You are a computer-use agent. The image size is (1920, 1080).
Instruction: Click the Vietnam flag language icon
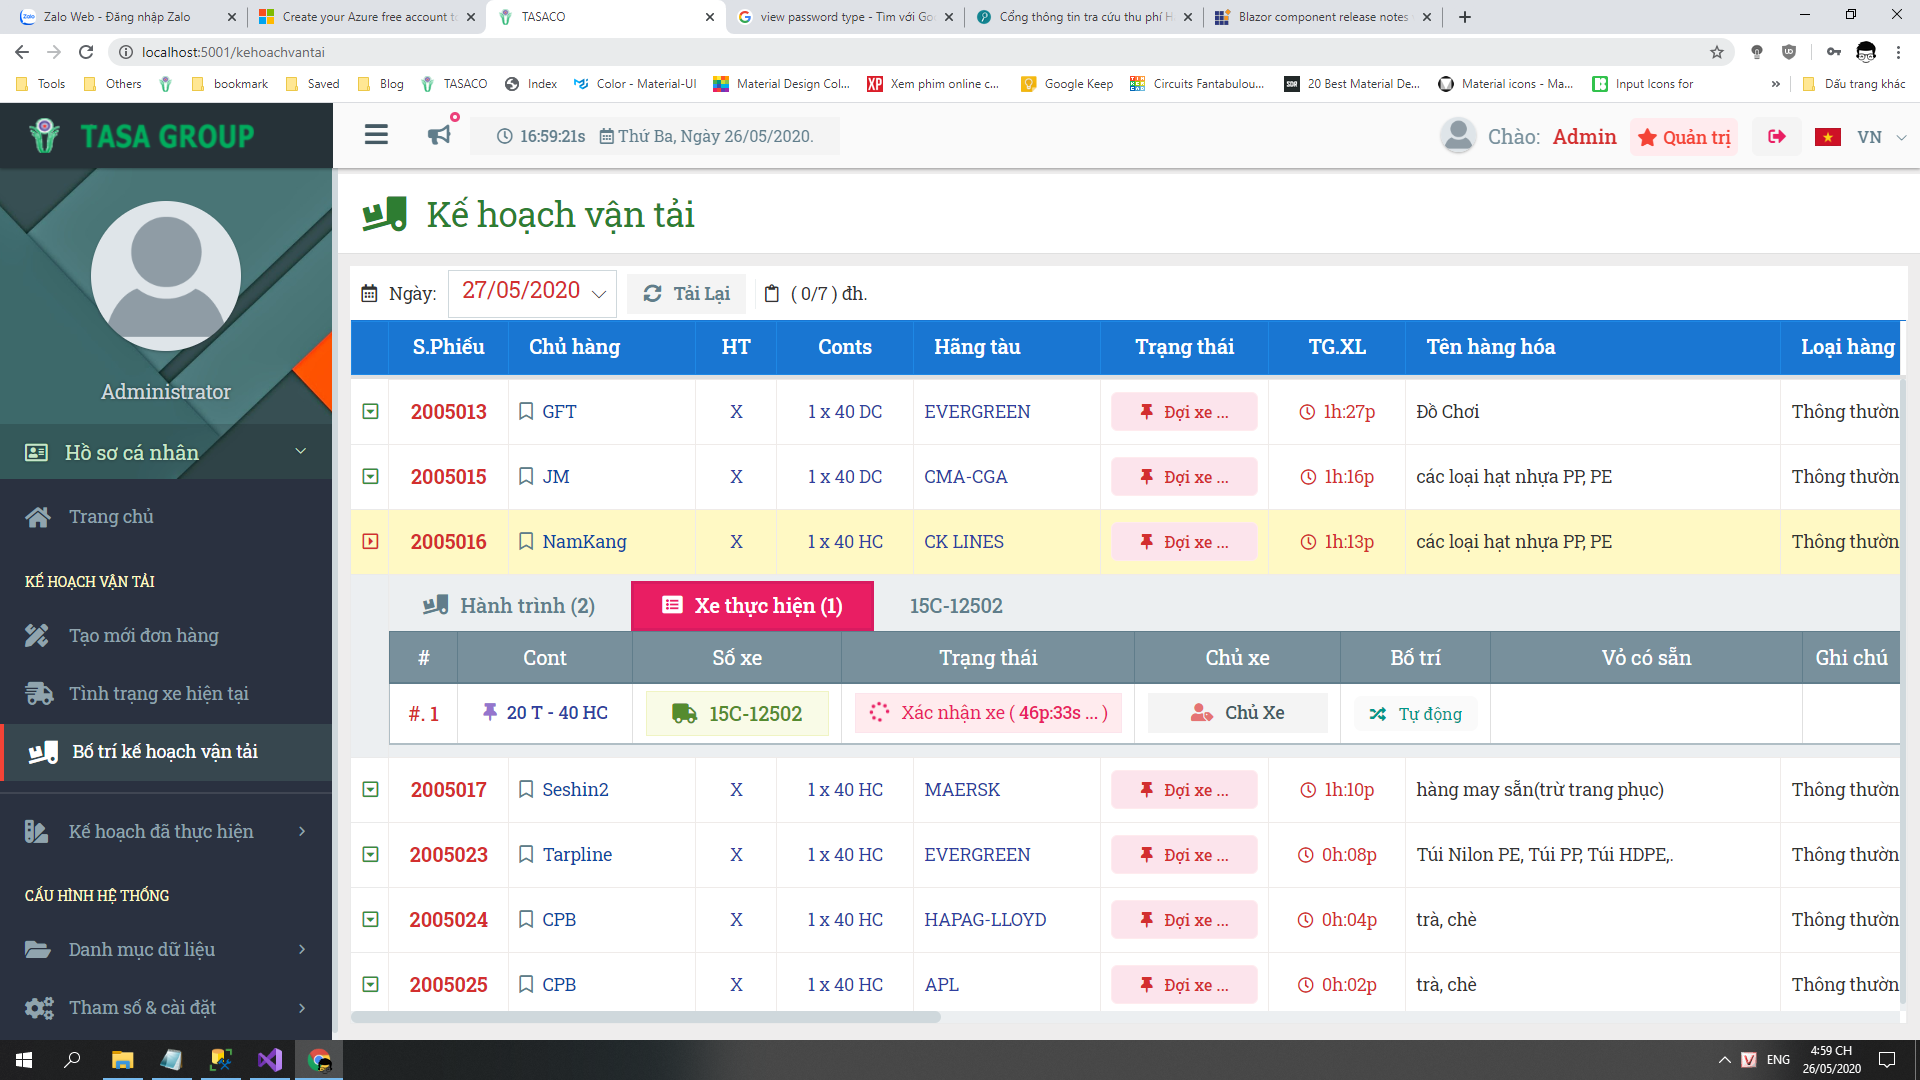point(1828,137)
